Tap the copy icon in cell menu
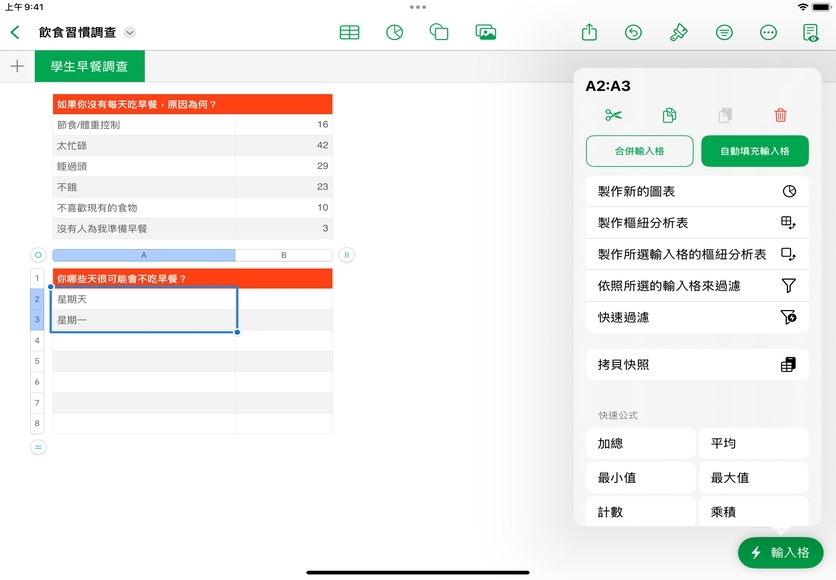The width and height of the screenshot is (836, 580). coord(669,116)
